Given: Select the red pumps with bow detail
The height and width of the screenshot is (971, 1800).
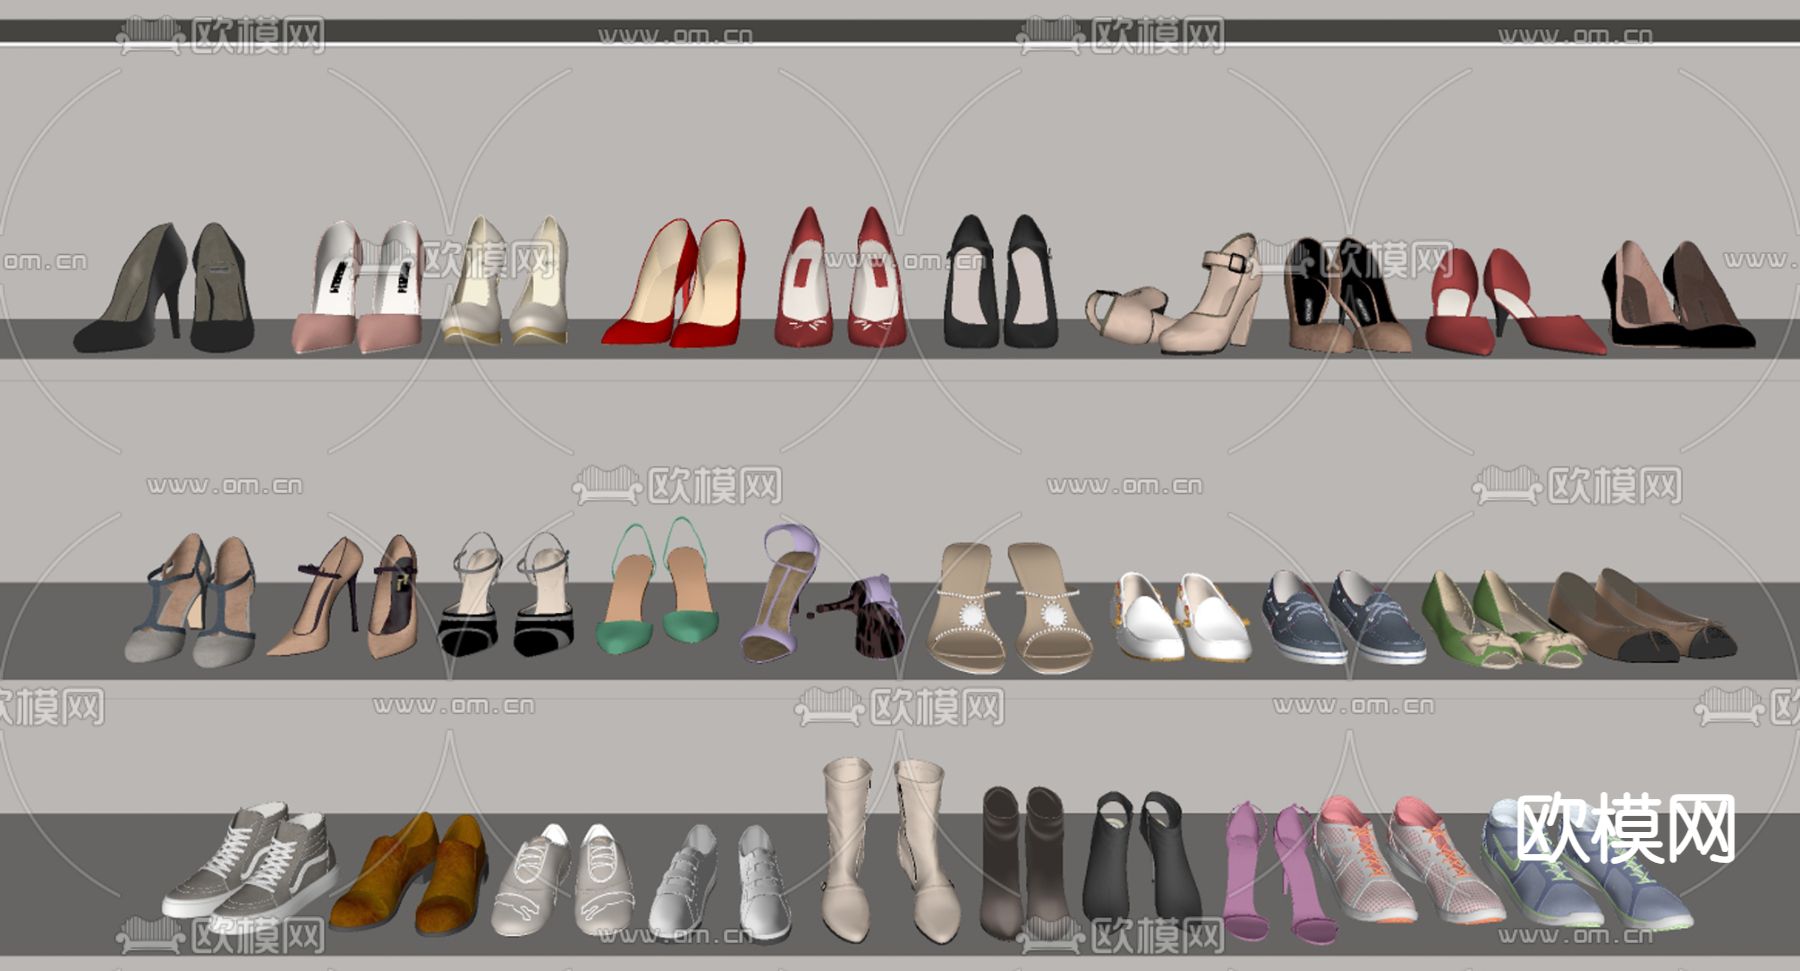Looking at the screenshot, I should pyautogui.click(x=840, y=278).
